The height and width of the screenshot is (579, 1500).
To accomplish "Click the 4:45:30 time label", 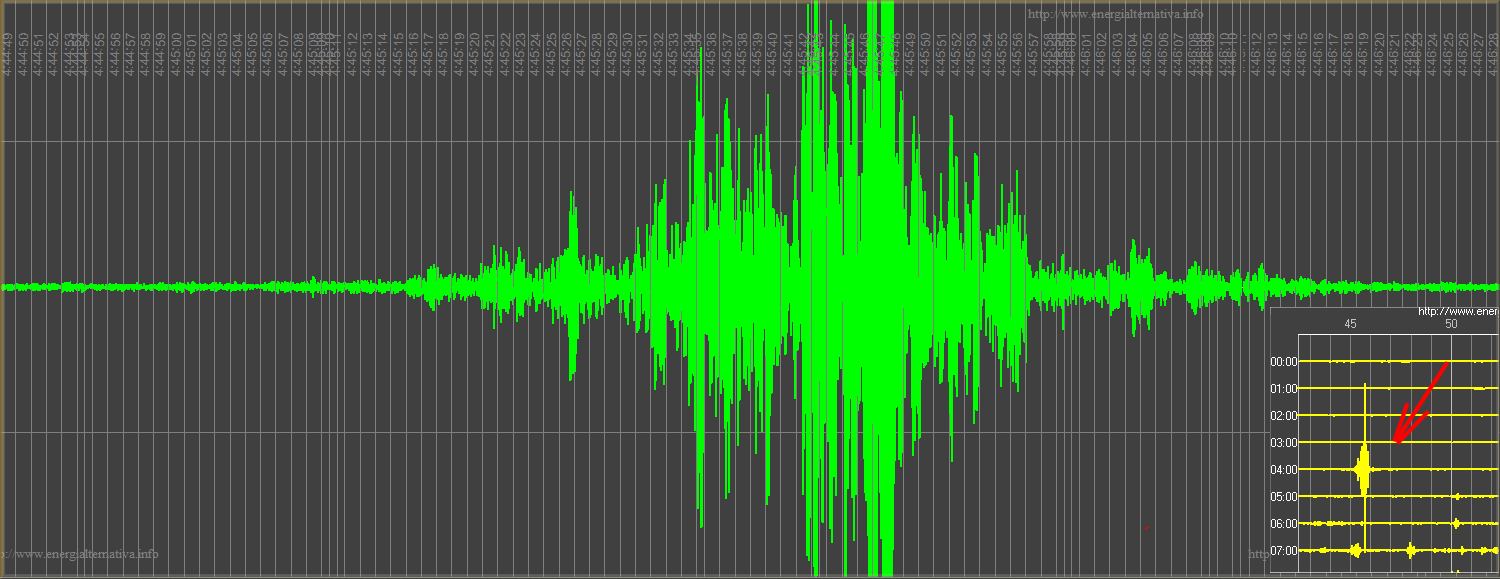I will (627, 54).
